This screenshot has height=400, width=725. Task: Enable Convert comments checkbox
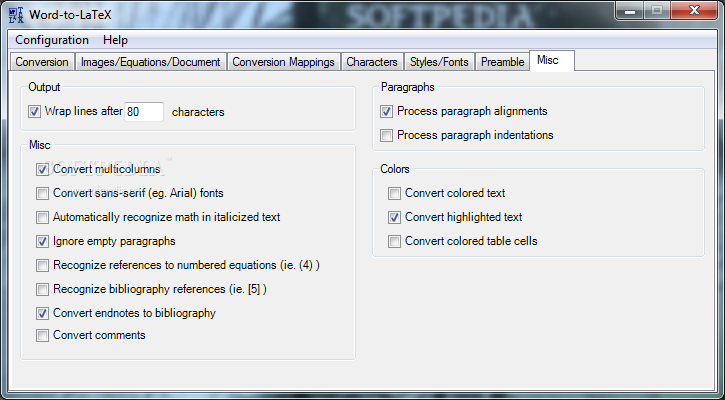click(43, 335)
